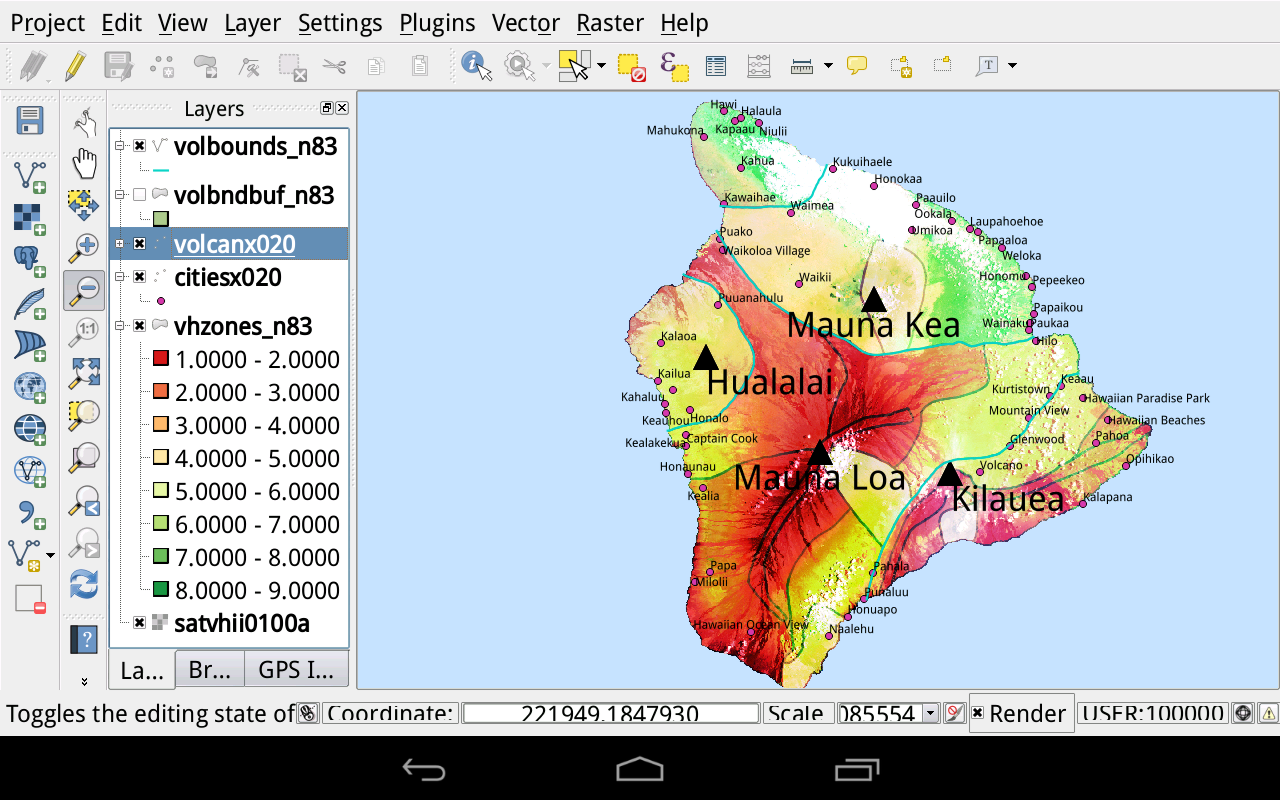
Task: Toggle editing with the pencil icon
Action: coord(77,65)
